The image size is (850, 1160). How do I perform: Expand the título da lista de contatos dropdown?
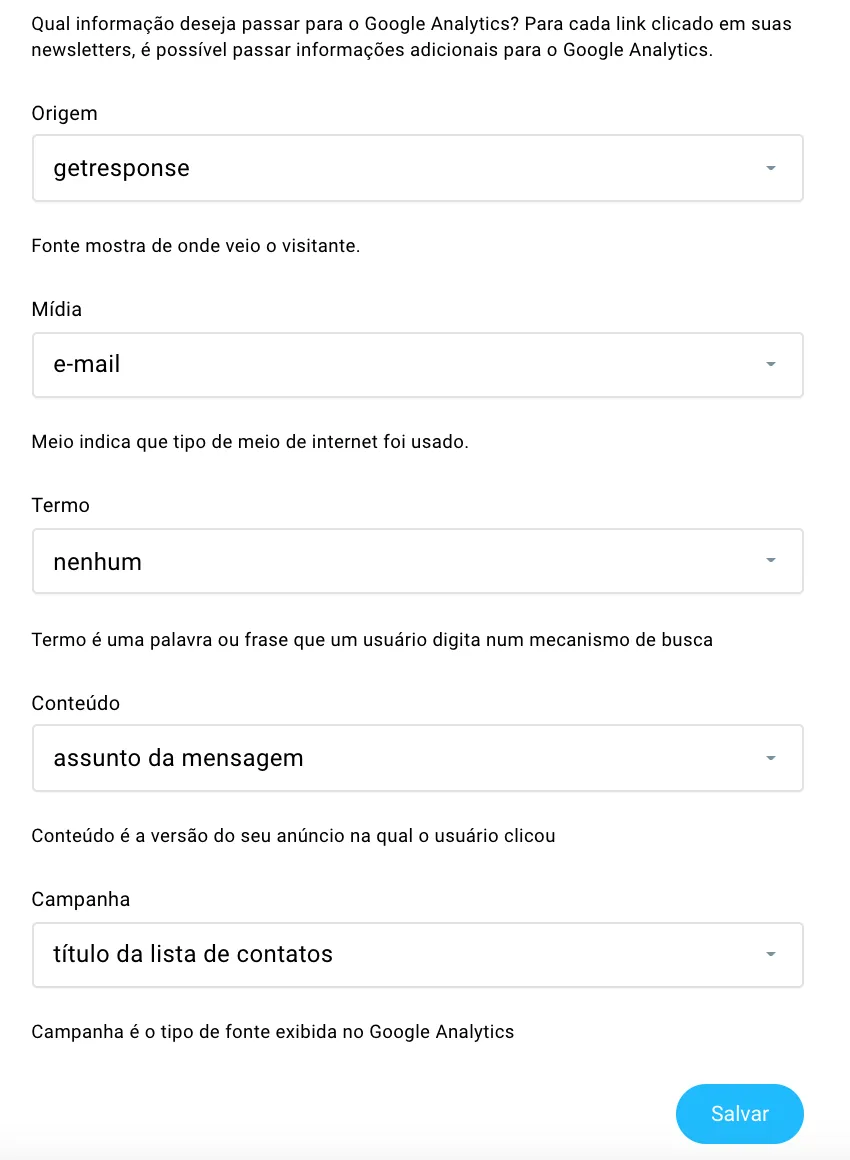pos(417,954)
